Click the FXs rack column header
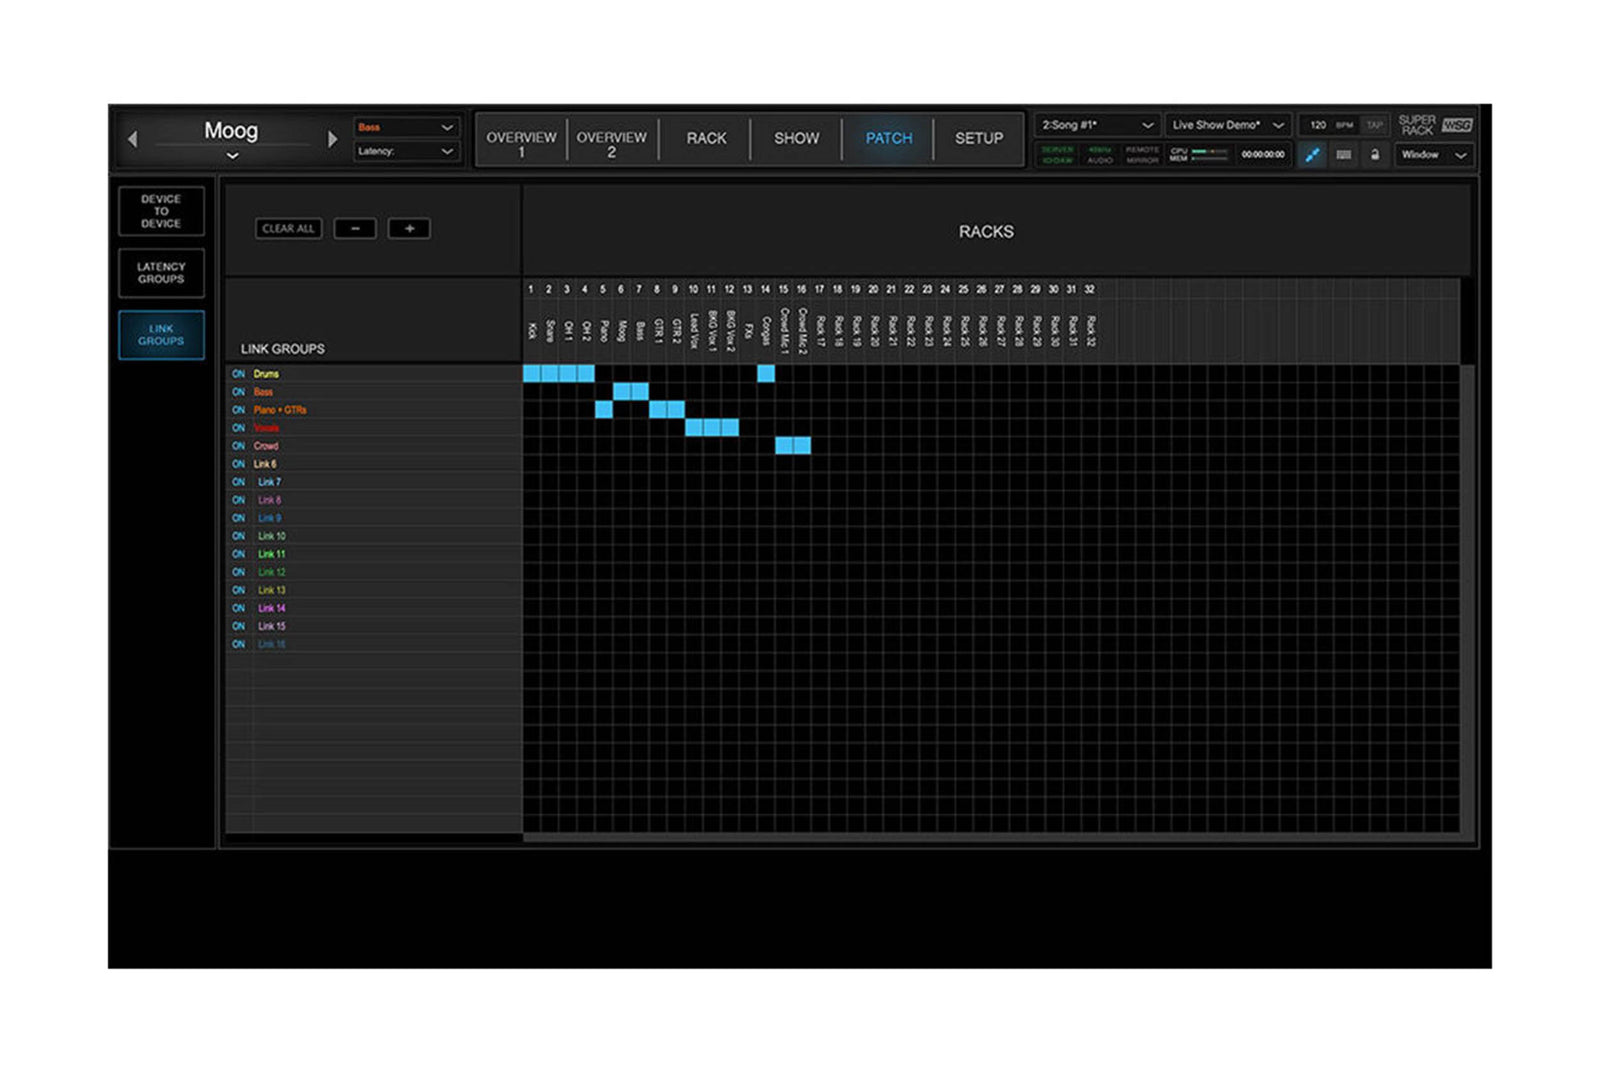 click(x=748, y=330)
